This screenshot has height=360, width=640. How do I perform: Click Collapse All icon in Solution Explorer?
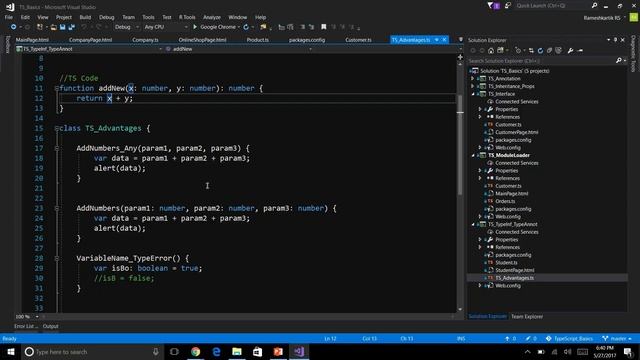(x=549, y=51)
